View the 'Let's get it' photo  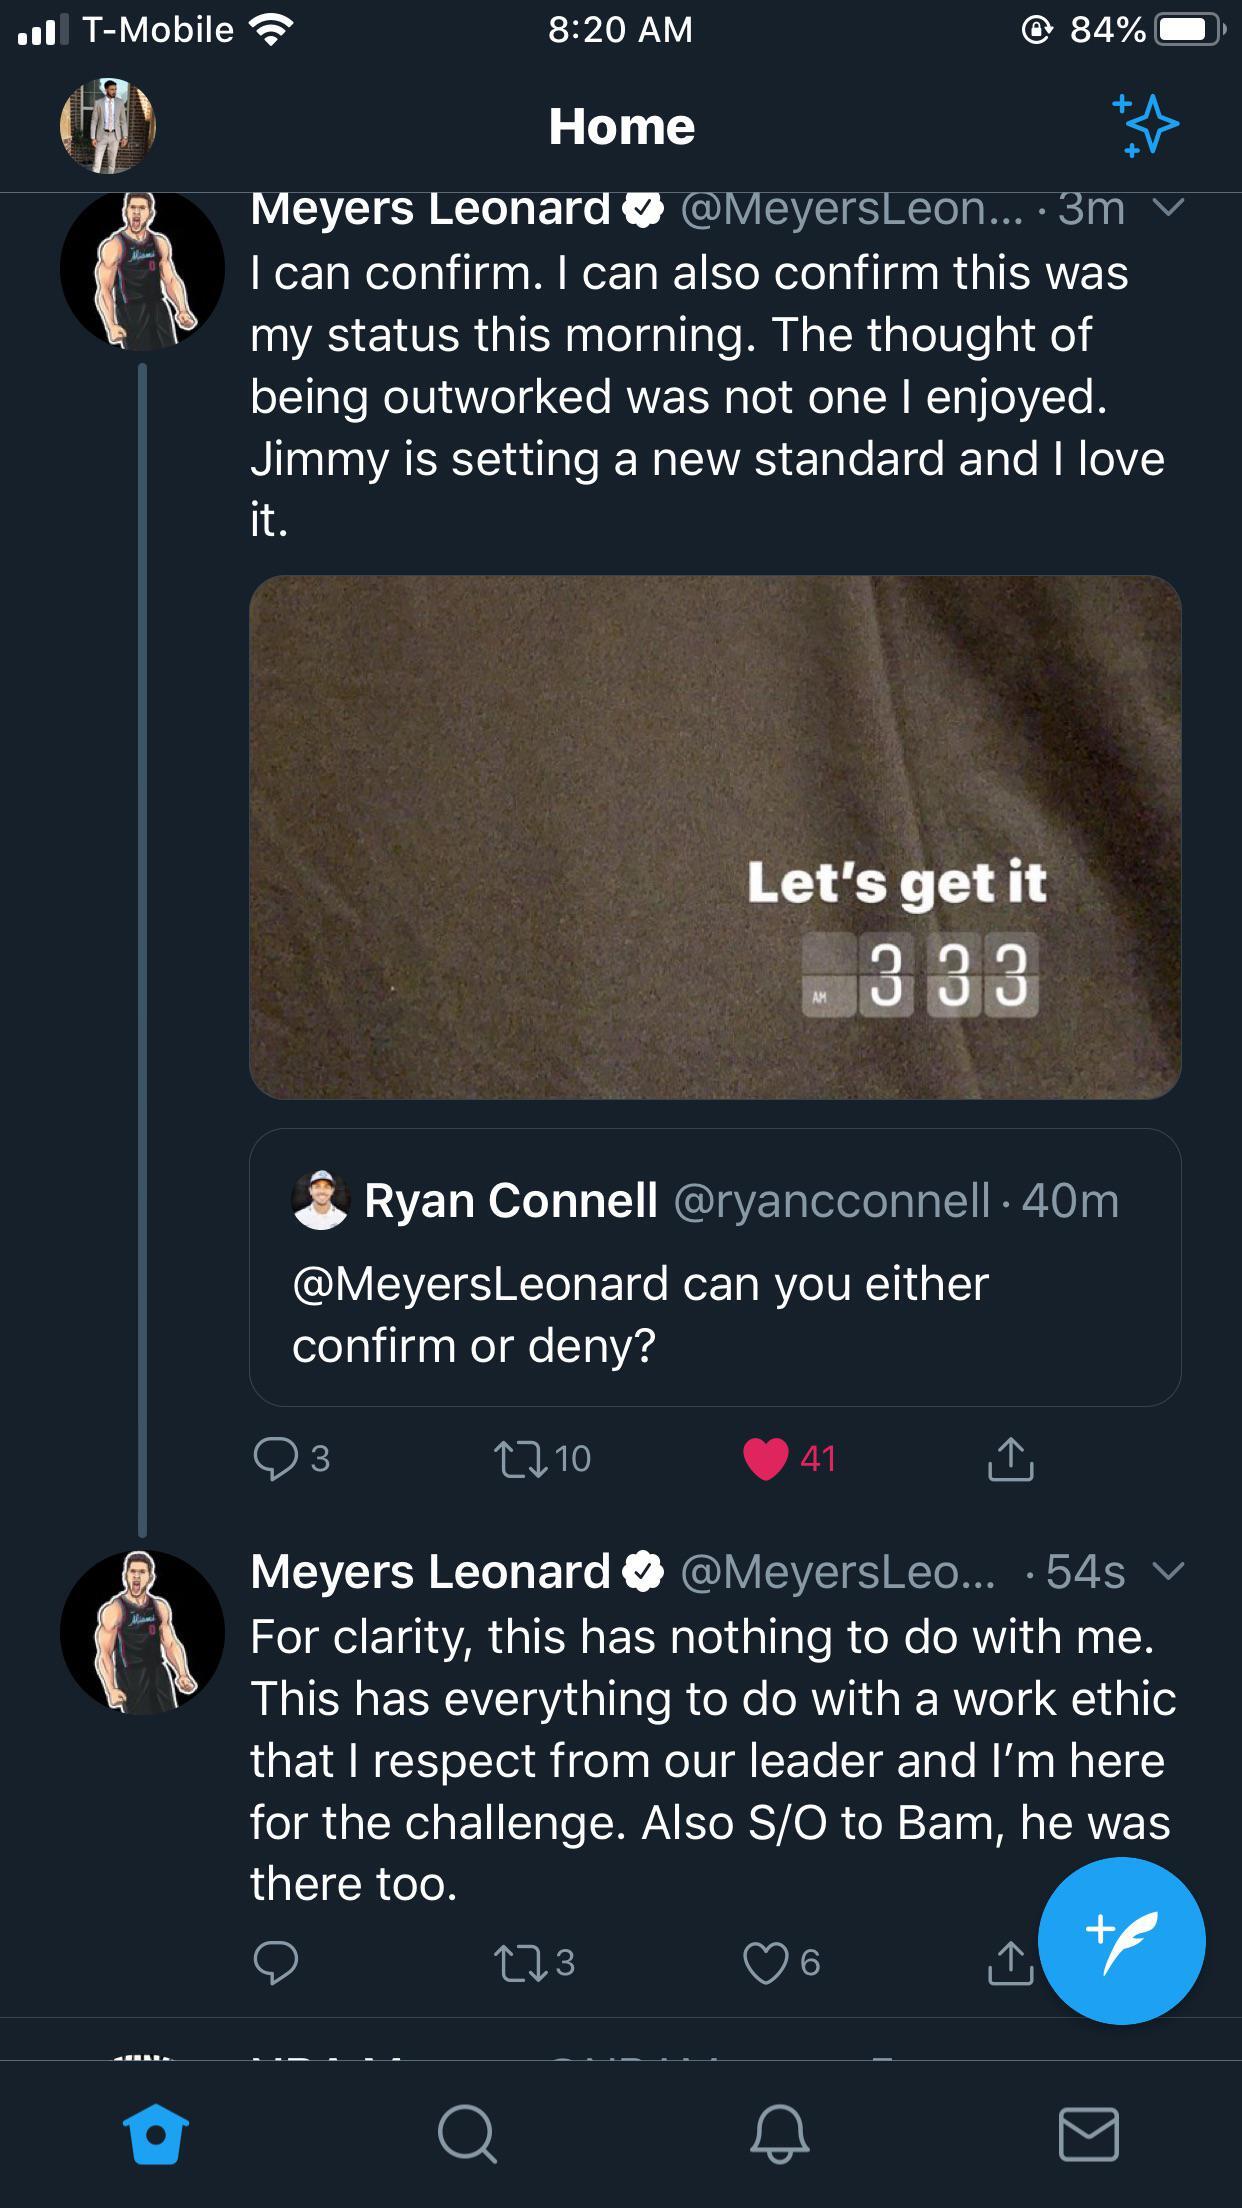tap(715, 837)
